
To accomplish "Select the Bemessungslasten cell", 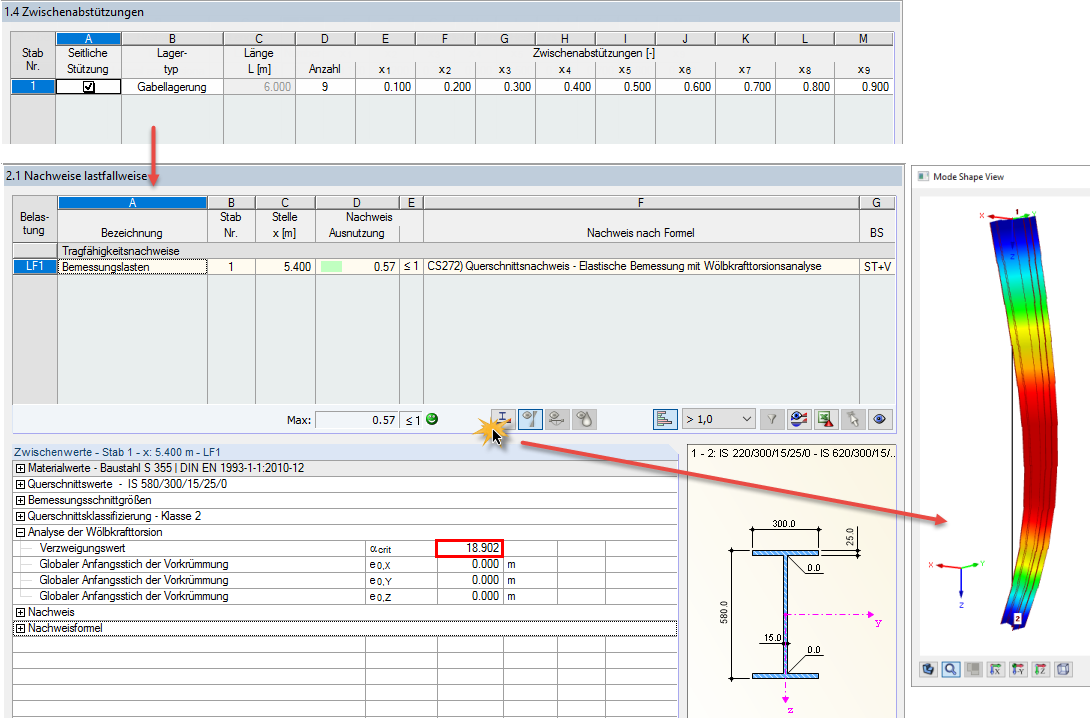I will [x=132, y=266].
